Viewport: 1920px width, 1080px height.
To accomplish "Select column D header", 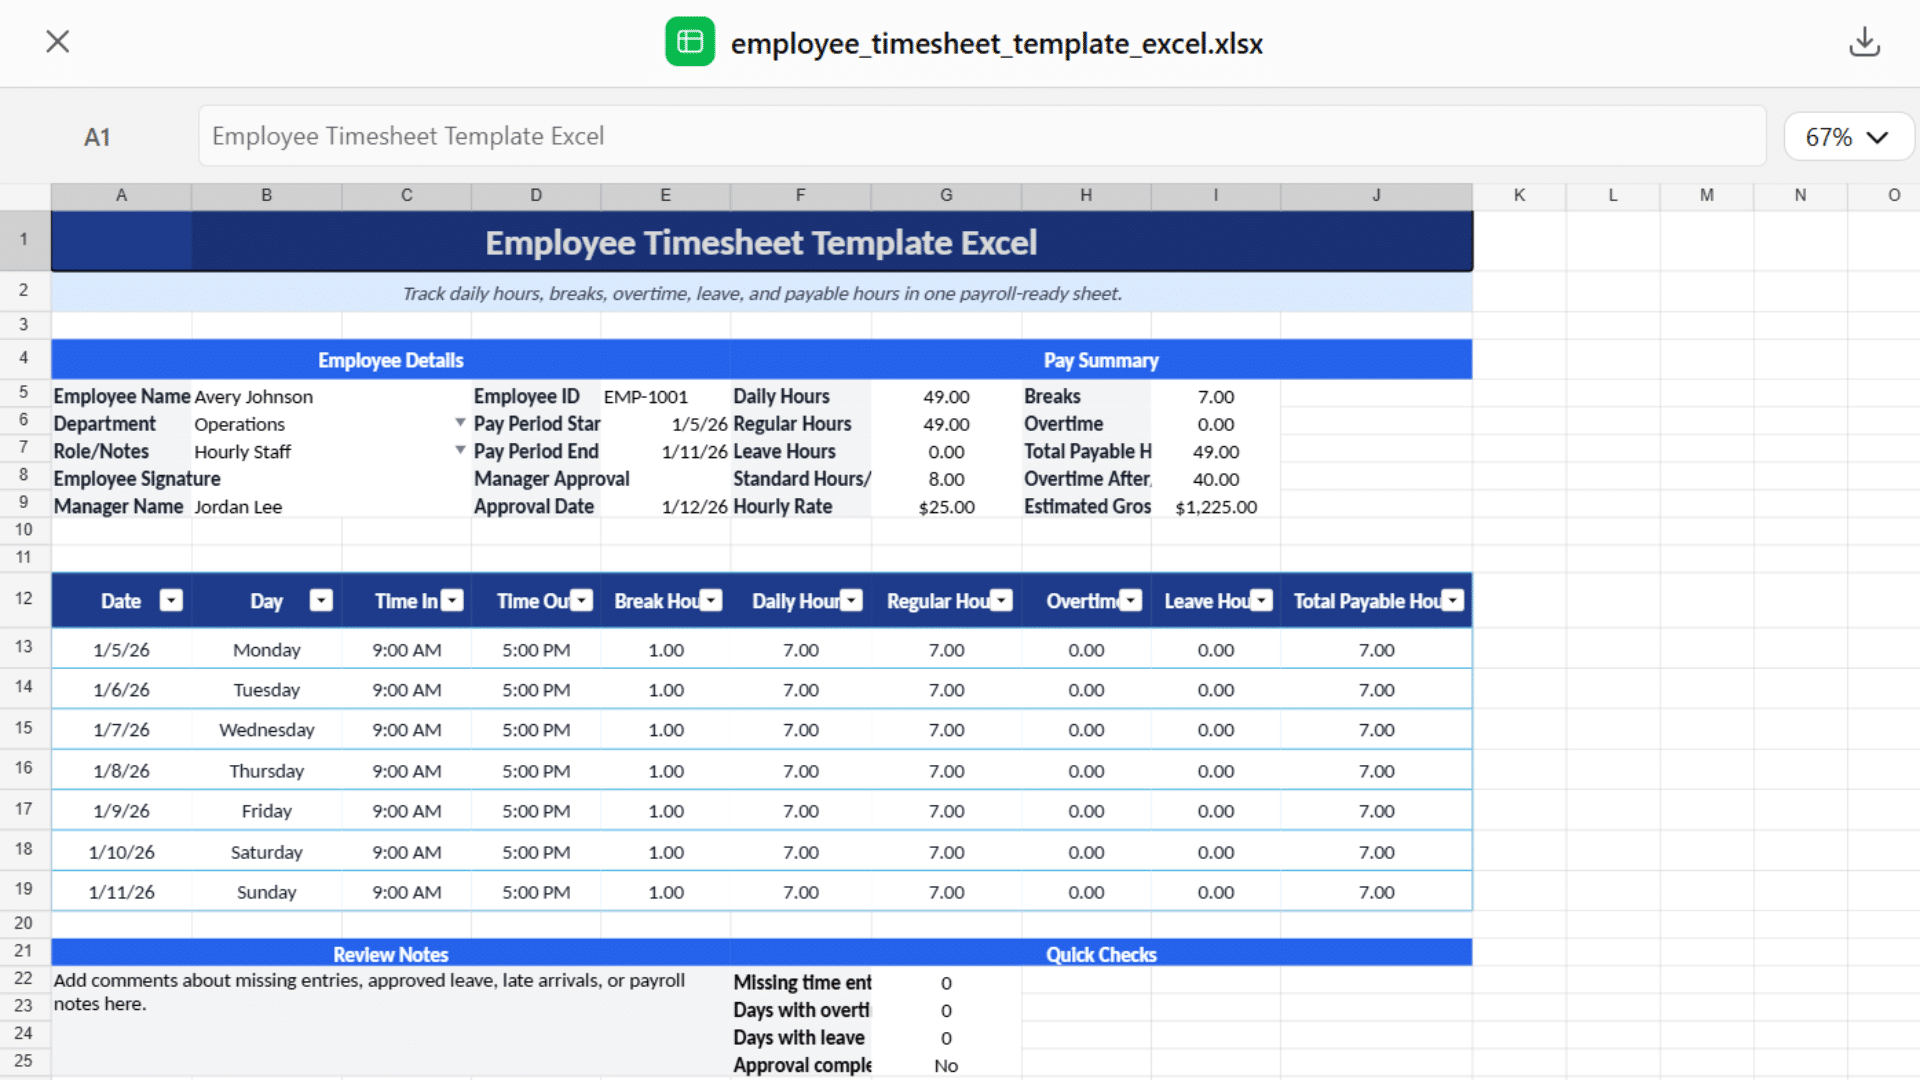I will point(536,195).
